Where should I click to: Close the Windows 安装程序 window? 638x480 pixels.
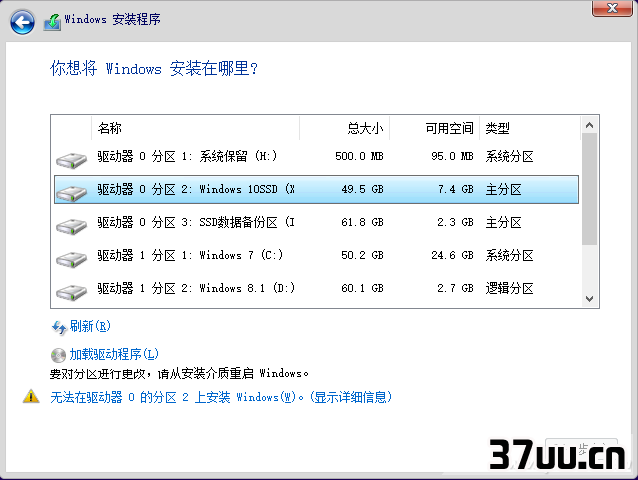(612, 8)
